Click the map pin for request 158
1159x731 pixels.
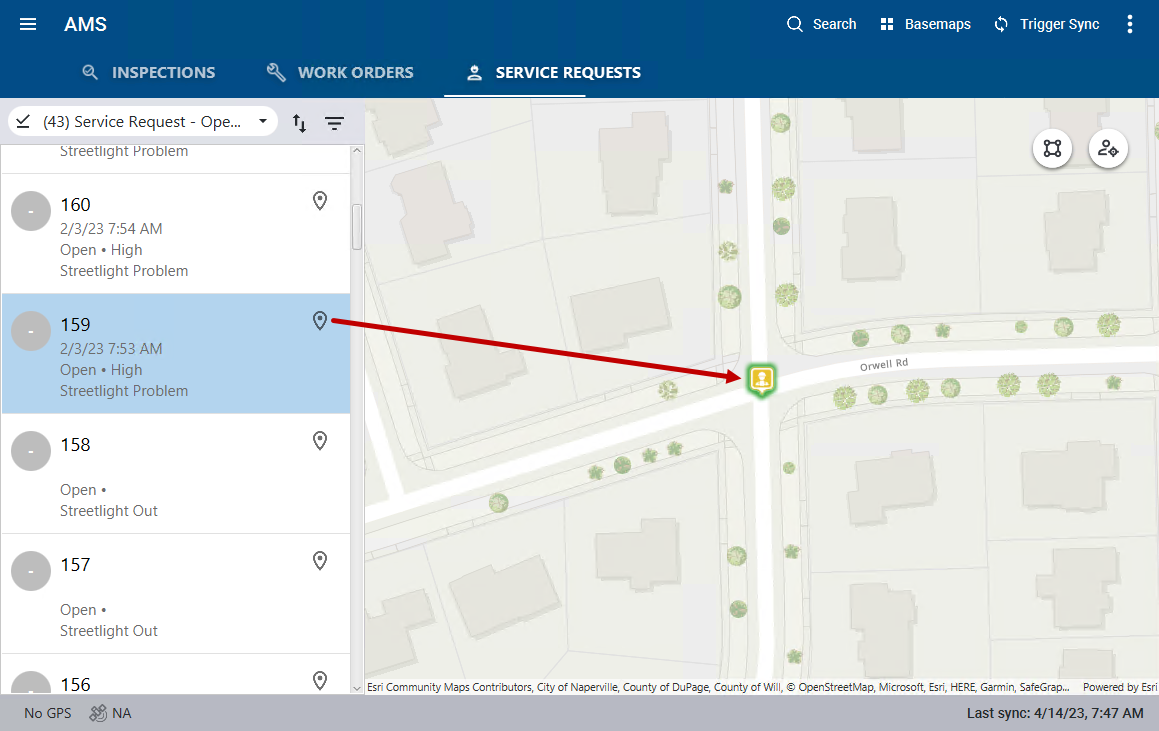tap(320, 441)
